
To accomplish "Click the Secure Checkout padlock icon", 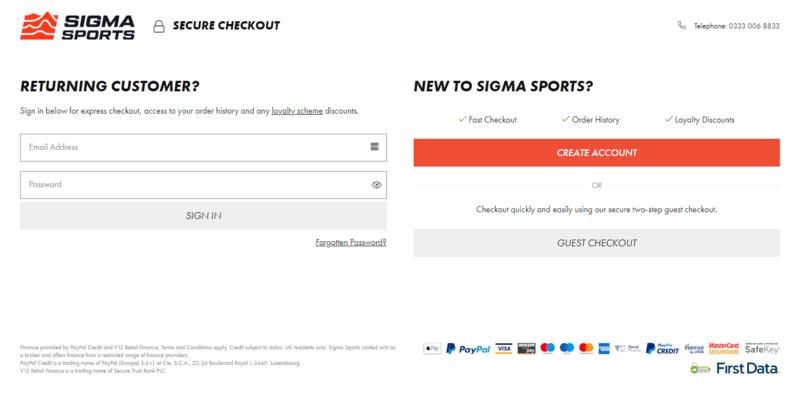I will point(159,26).
